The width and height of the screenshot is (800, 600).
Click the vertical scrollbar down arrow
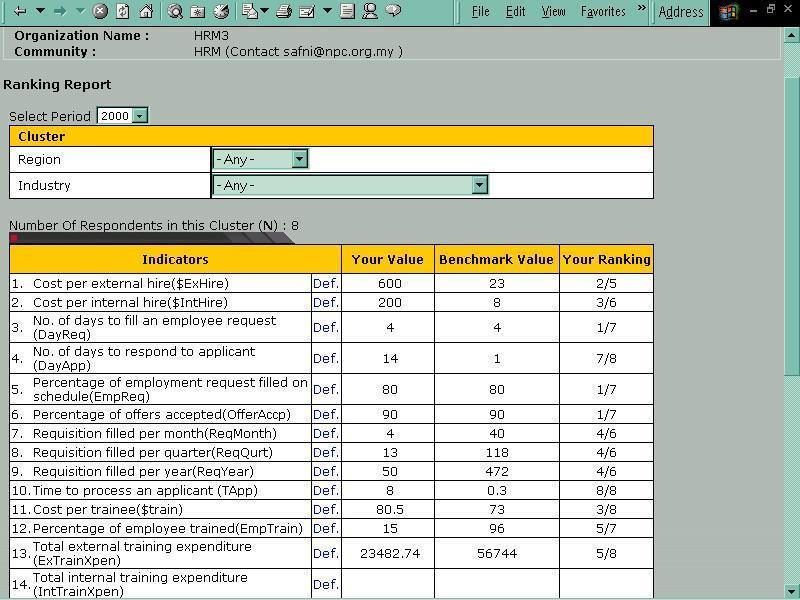click(x=792, y=591)
